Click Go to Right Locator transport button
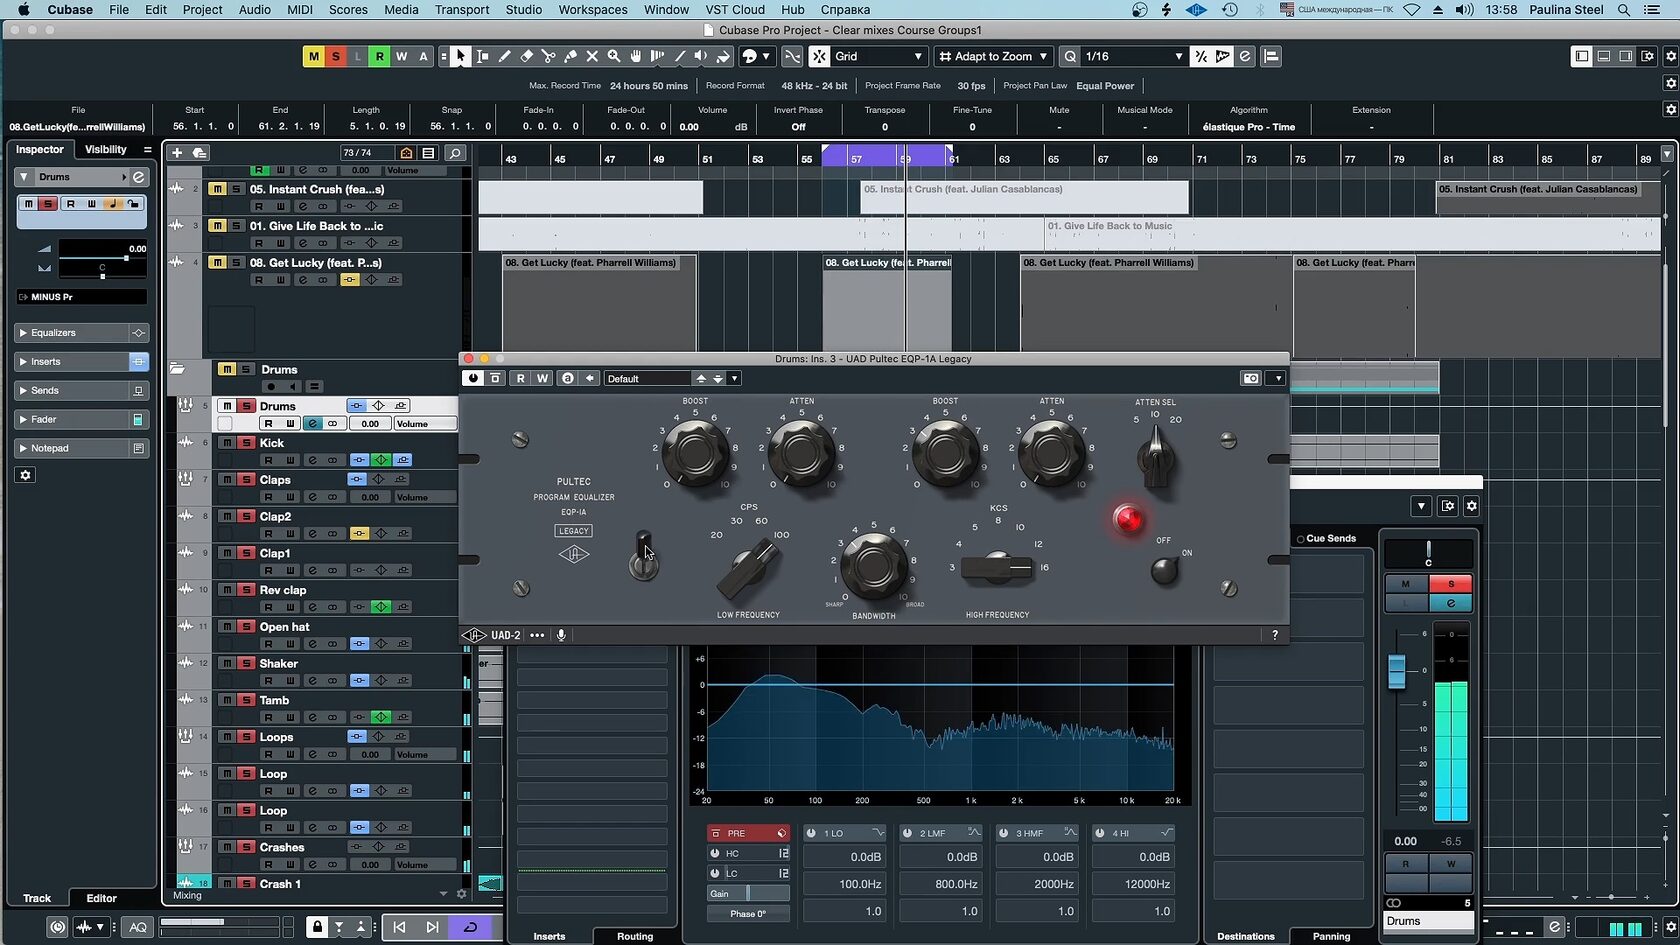 [432, 927]
